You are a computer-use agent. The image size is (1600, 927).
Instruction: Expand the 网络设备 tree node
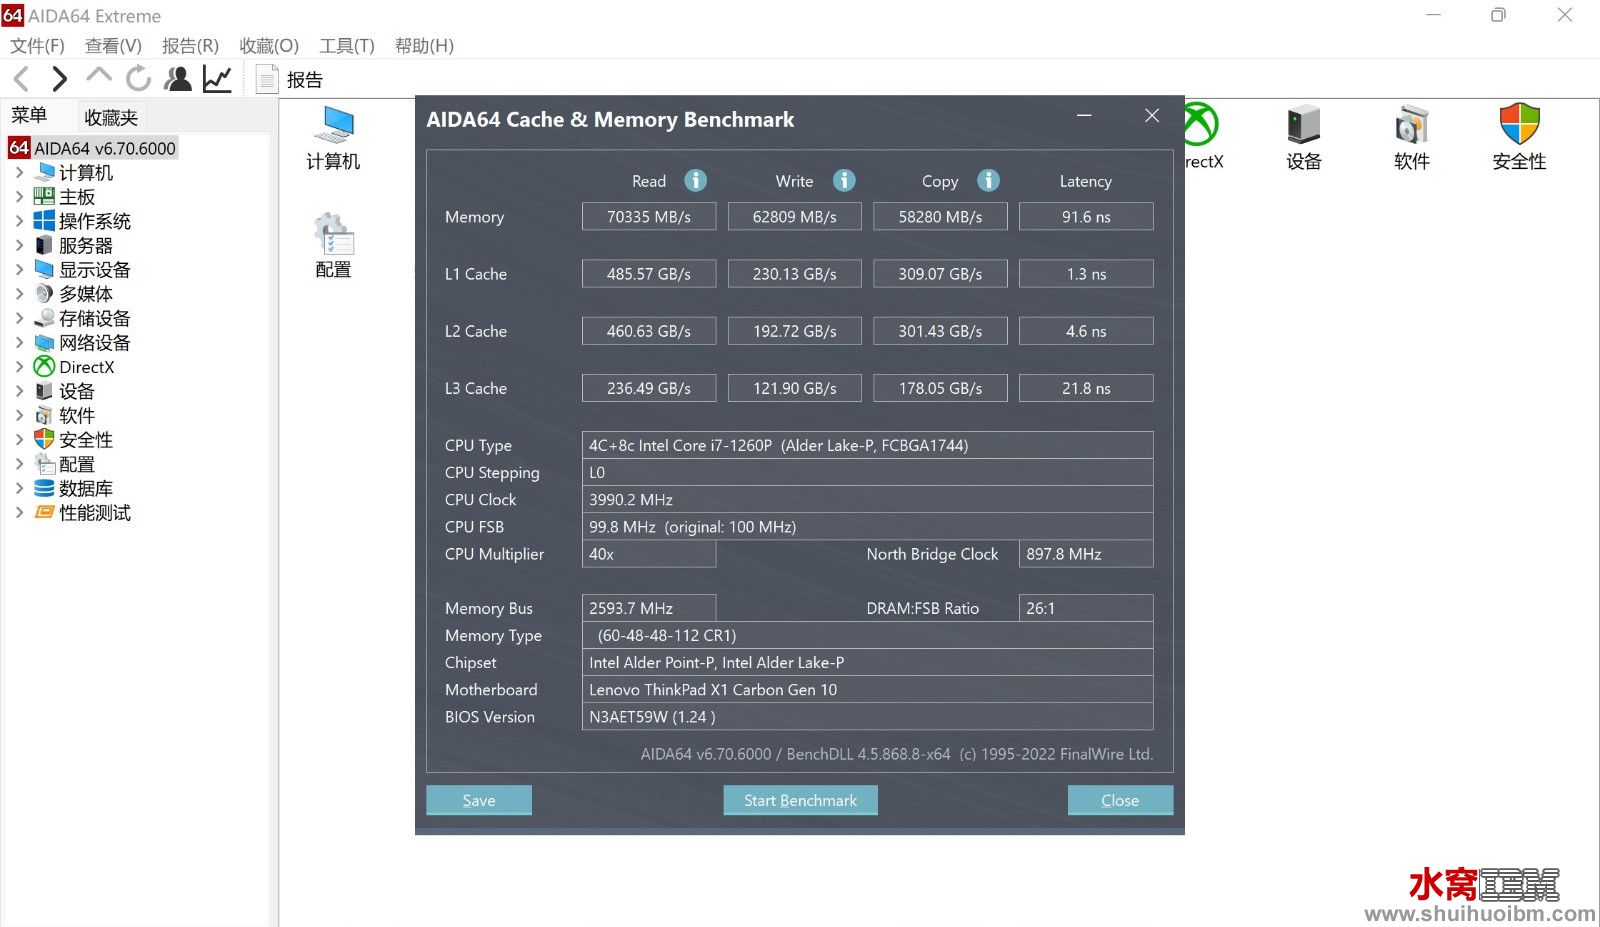point(19,342)
